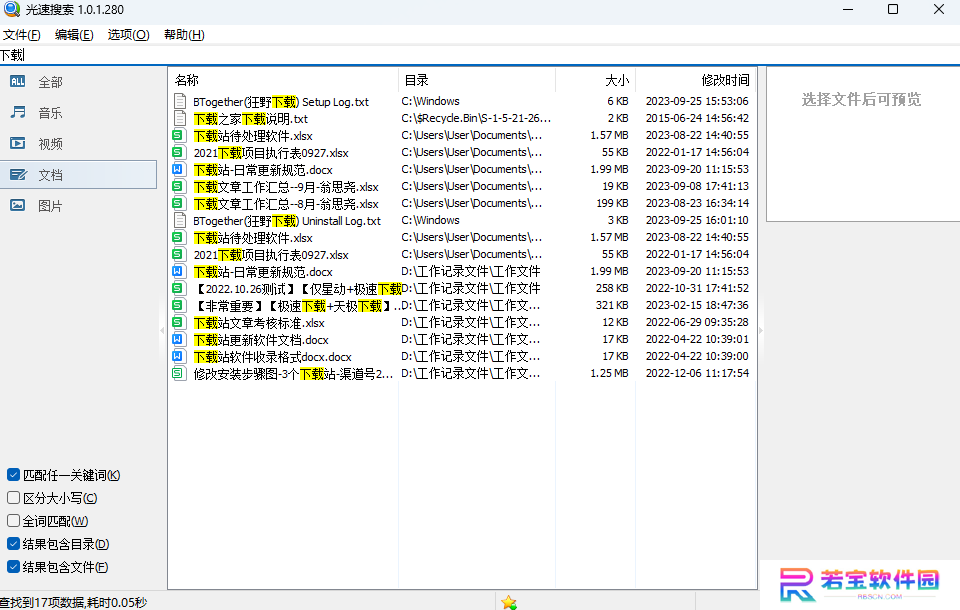Image resolution: width=960 pixels, height=610 pixels.
Task: Select the 【2022.10.26测试】 file row
Action: [297, 288]
